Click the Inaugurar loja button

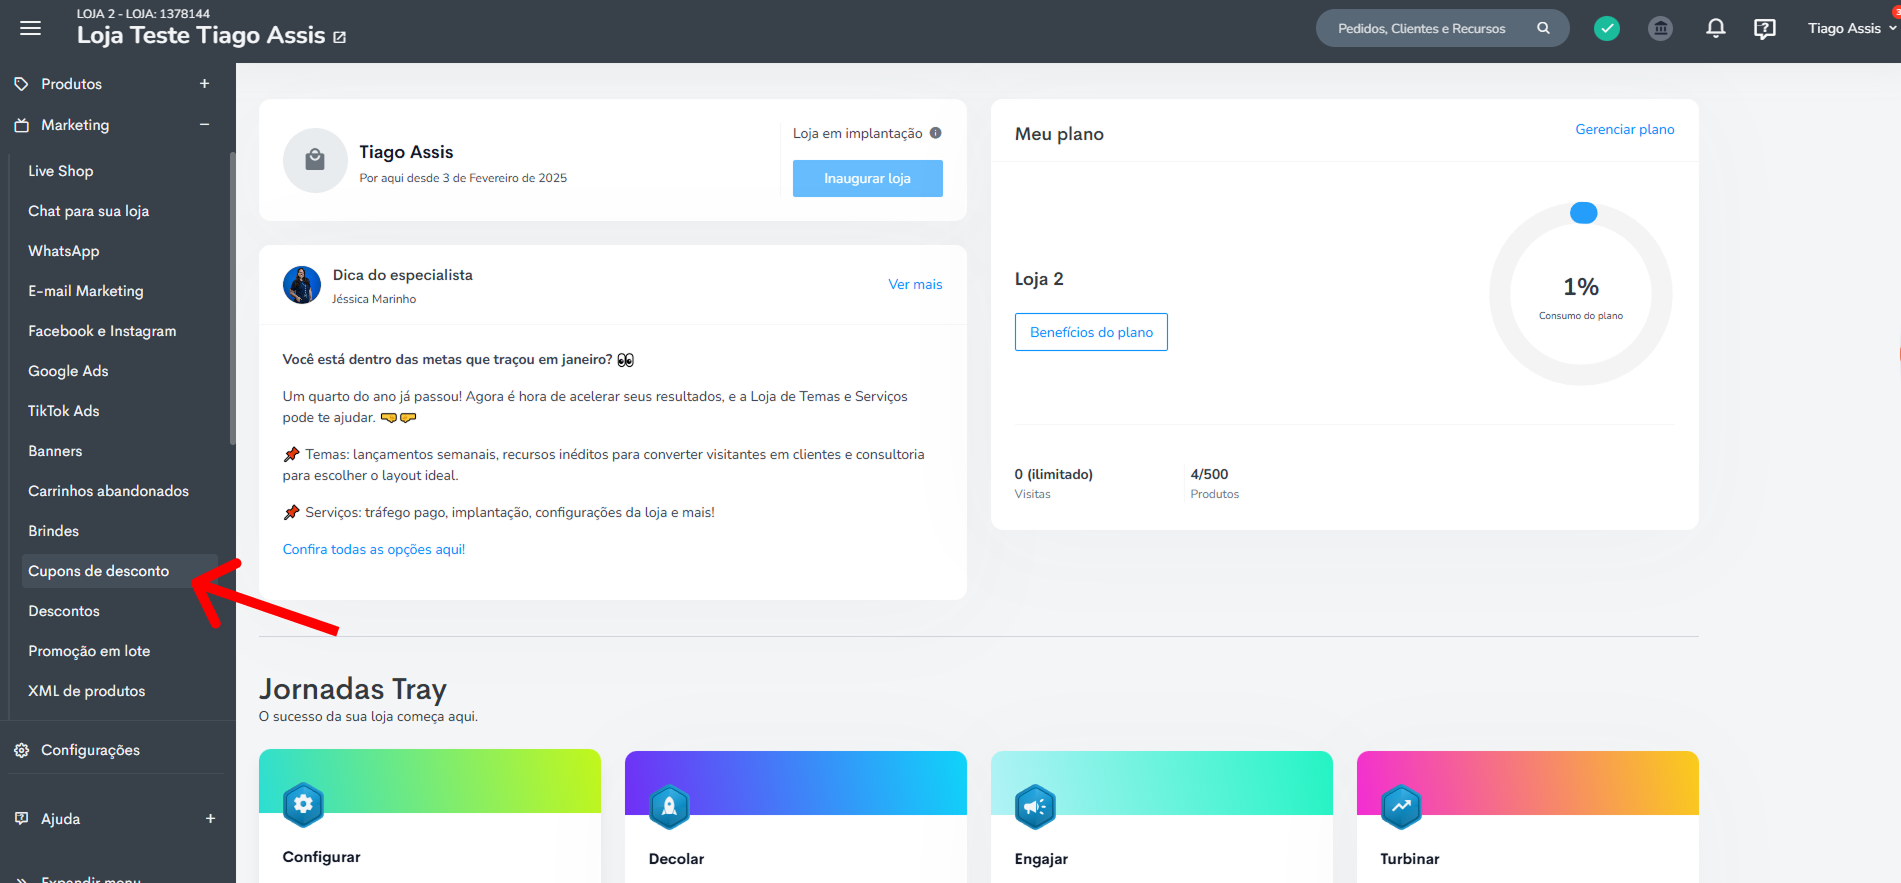868,178
